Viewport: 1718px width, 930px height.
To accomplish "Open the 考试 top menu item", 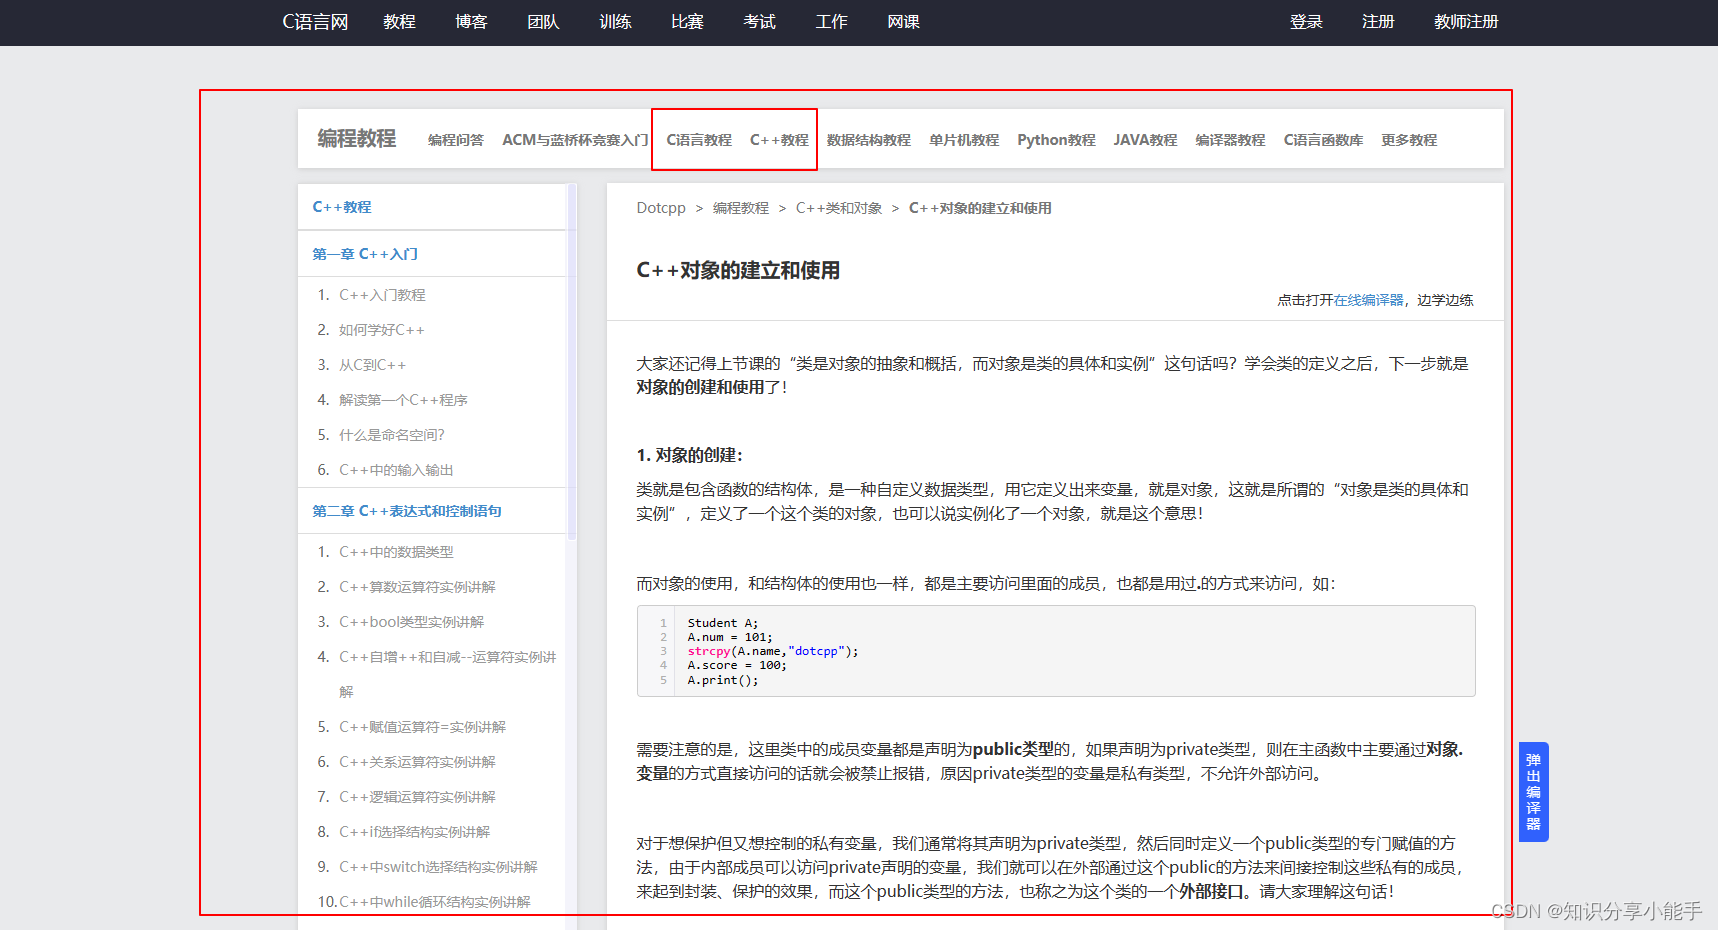I will [759, 22].
